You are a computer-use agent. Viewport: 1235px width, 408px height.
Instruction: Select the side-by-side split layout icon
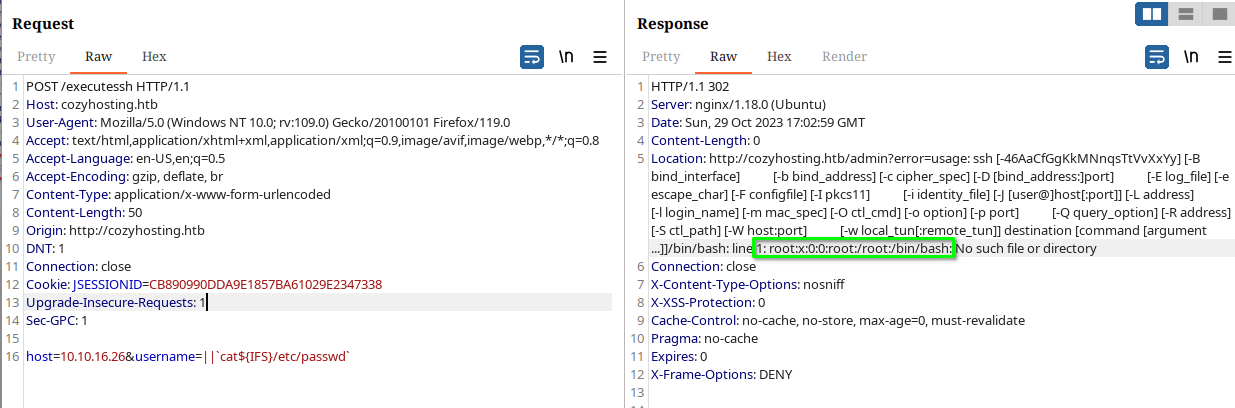1151,14
